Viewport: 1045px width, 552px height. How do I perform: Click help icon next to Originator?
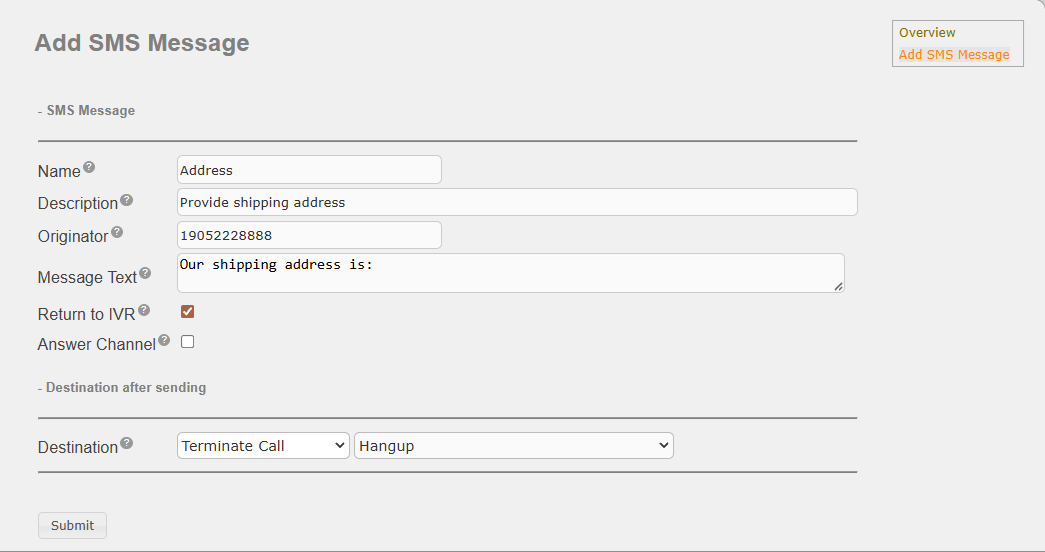point(117,232)
